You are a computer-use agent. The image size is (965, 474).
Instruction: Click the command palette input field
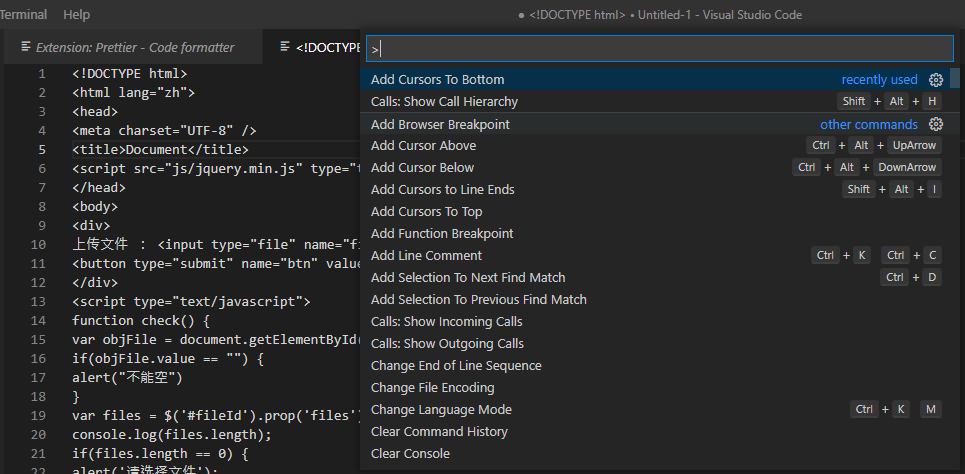coord(660,48)
